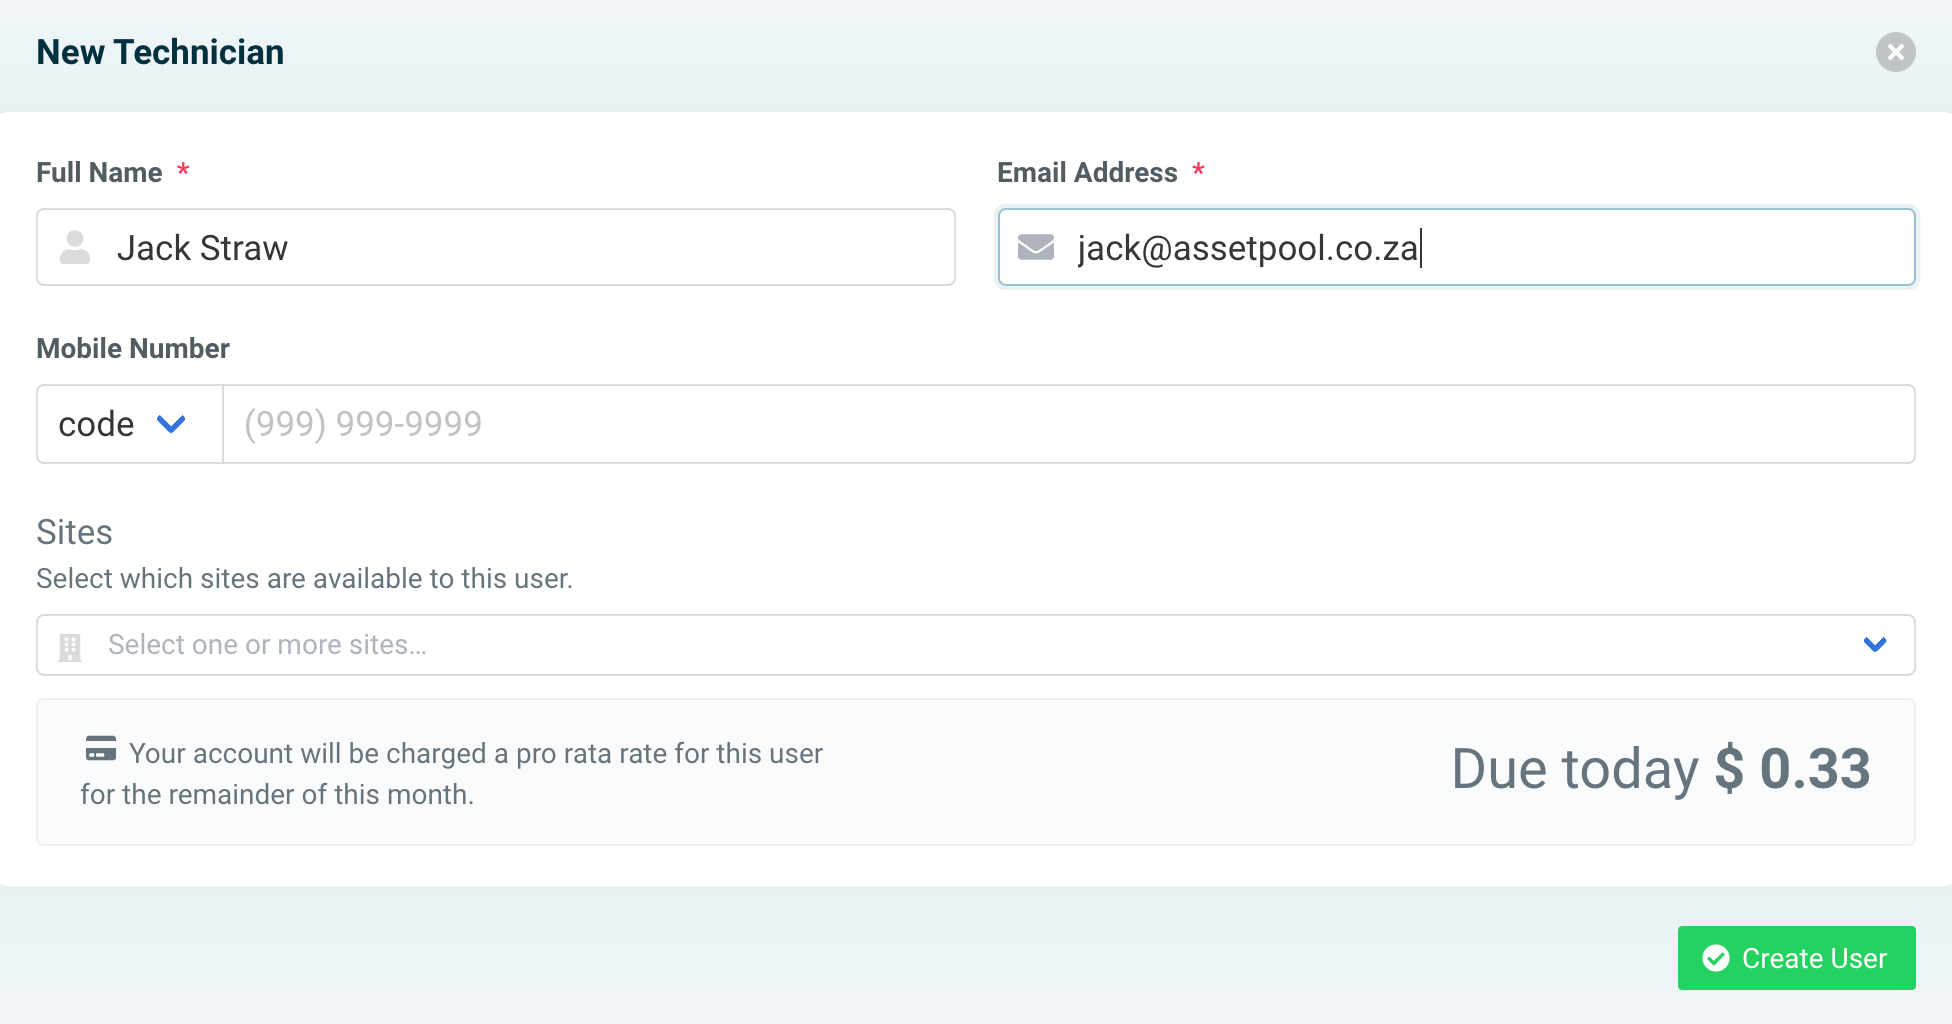This screenshot has width=1952, height=1024.
Task: Click the red asterisk next to Email Address
Action: (1199, 170)
